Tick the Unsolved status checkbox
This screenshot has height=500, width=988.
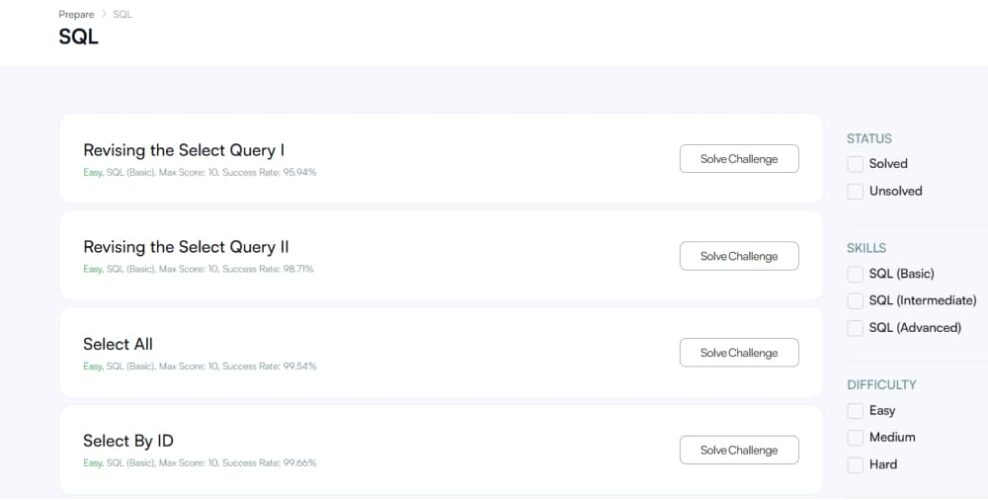(x=855, y=191)
